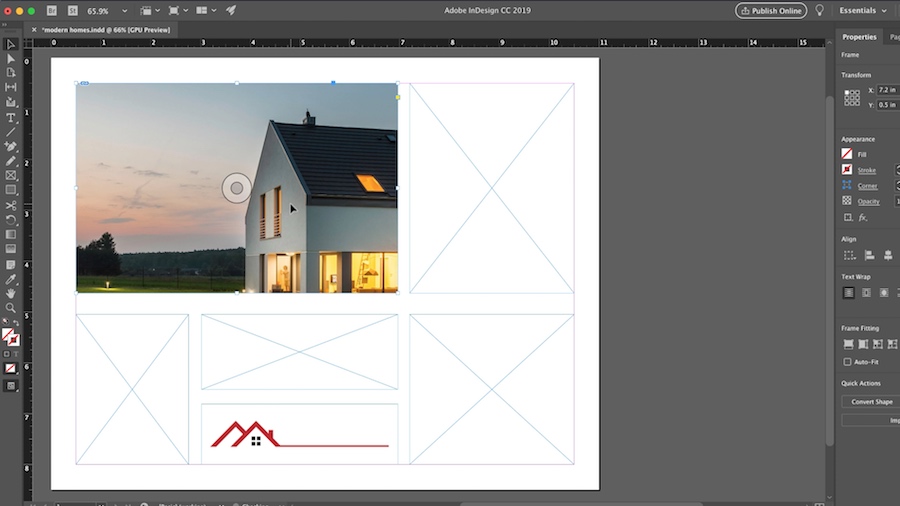Select the Line tool
The image size is (900, 506).
[10, 132]
